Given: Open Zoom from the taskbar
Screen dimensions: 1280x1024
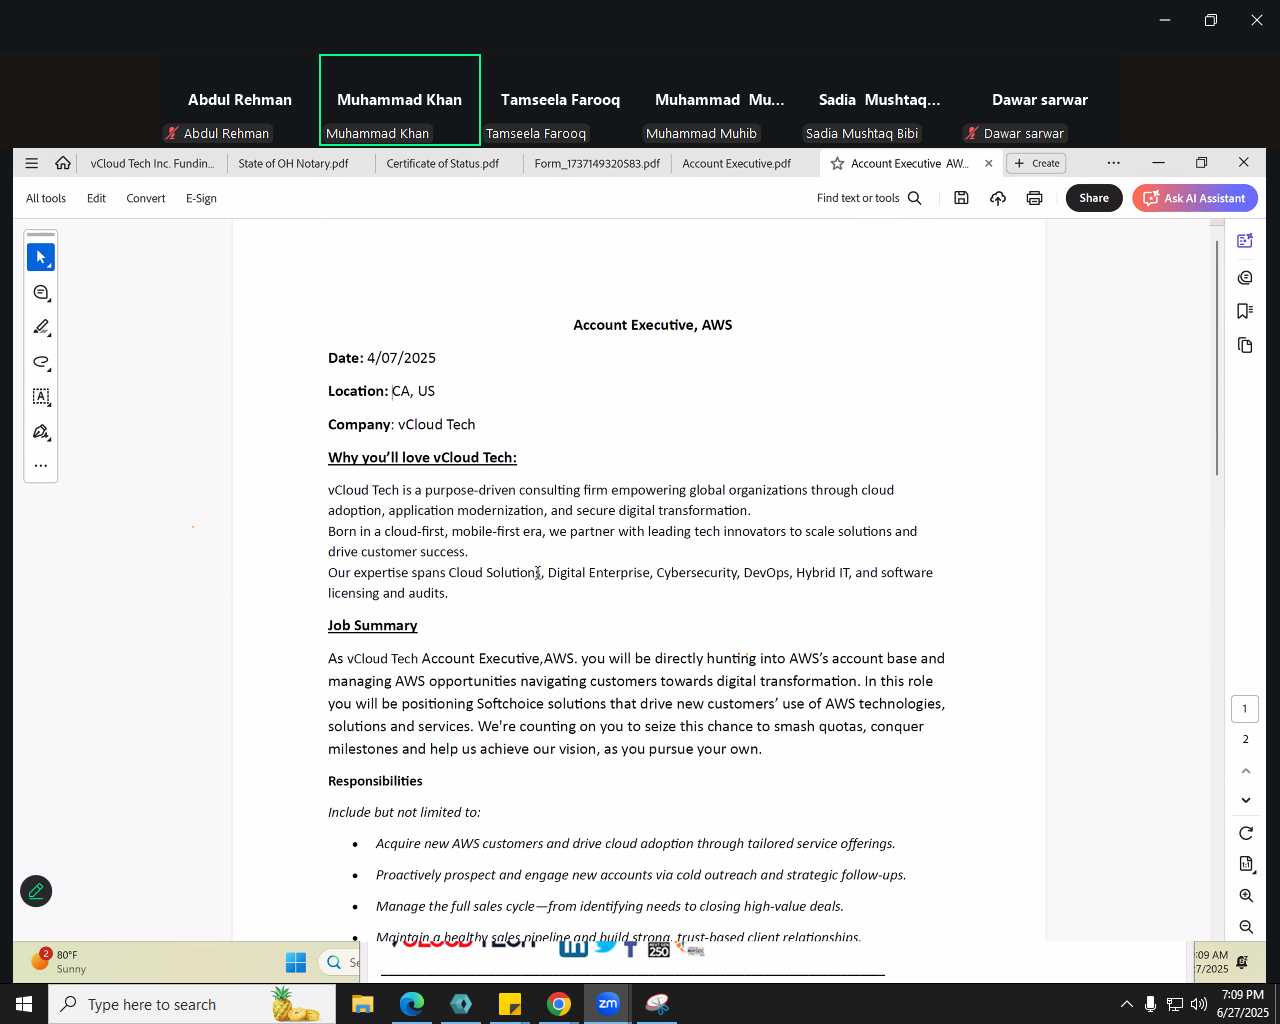Looking at the screenshot, I should [608, 1004].
